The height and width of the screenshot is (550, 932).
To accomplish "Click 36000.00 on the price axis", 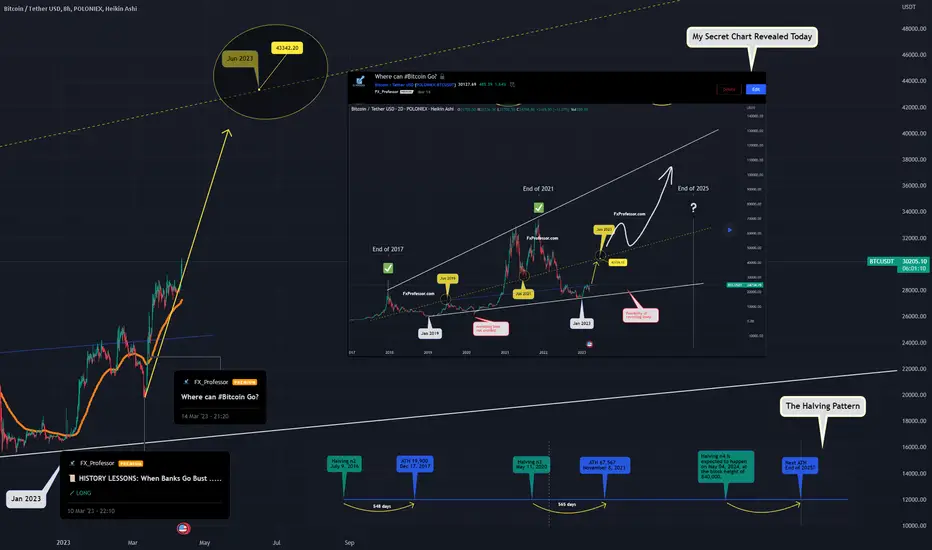I will pos(914,186).
